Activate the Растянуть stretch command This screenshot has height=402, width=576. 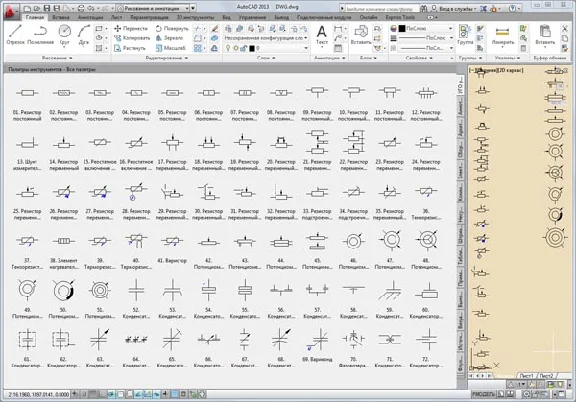point(130,48)
